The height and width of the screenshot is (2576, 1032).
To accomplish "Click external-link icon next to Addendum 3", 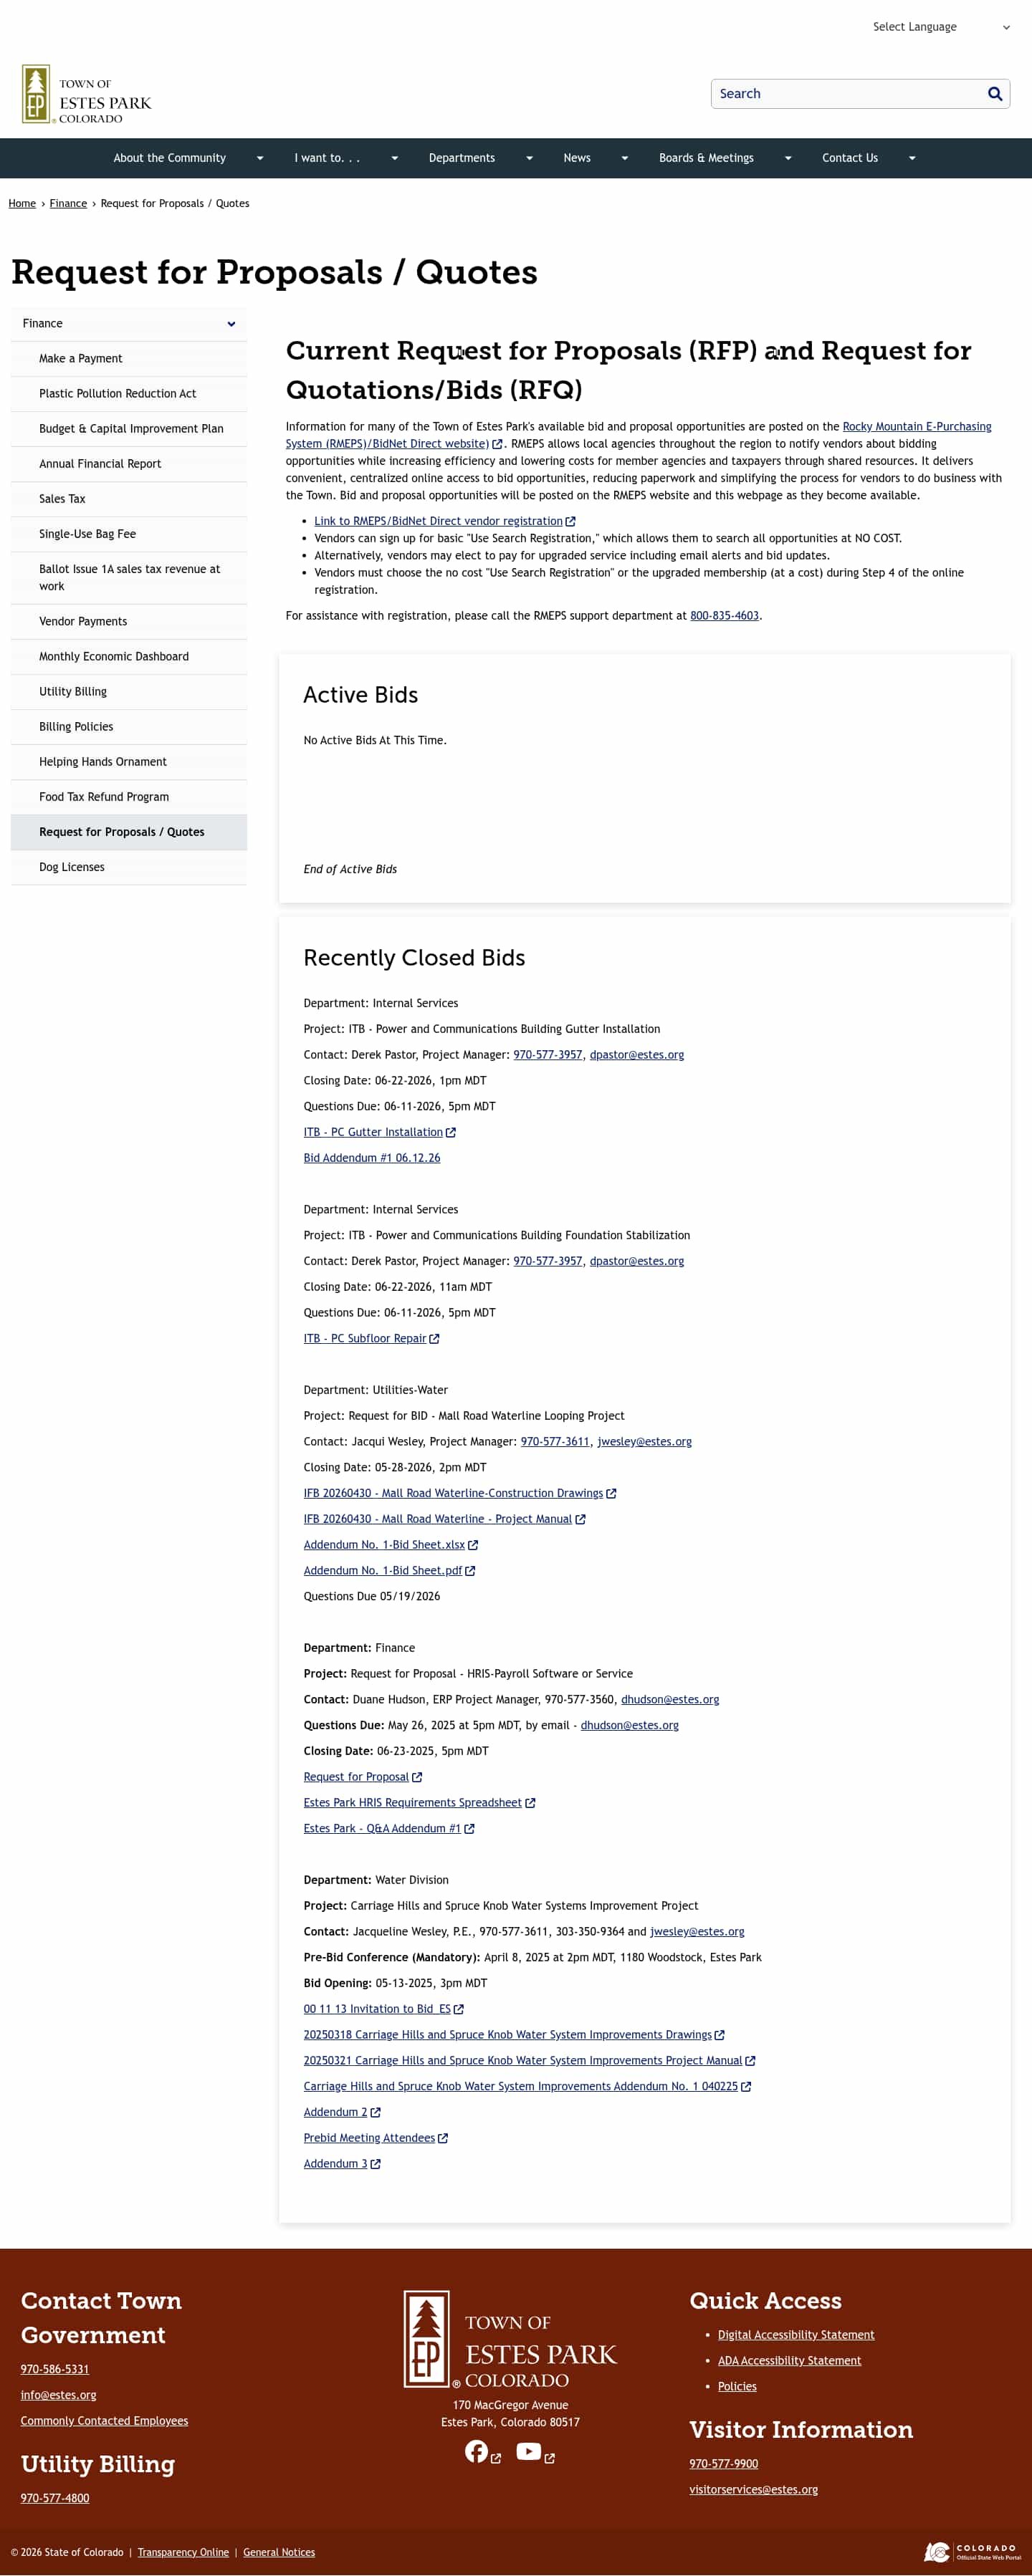I will point(376,2164).
